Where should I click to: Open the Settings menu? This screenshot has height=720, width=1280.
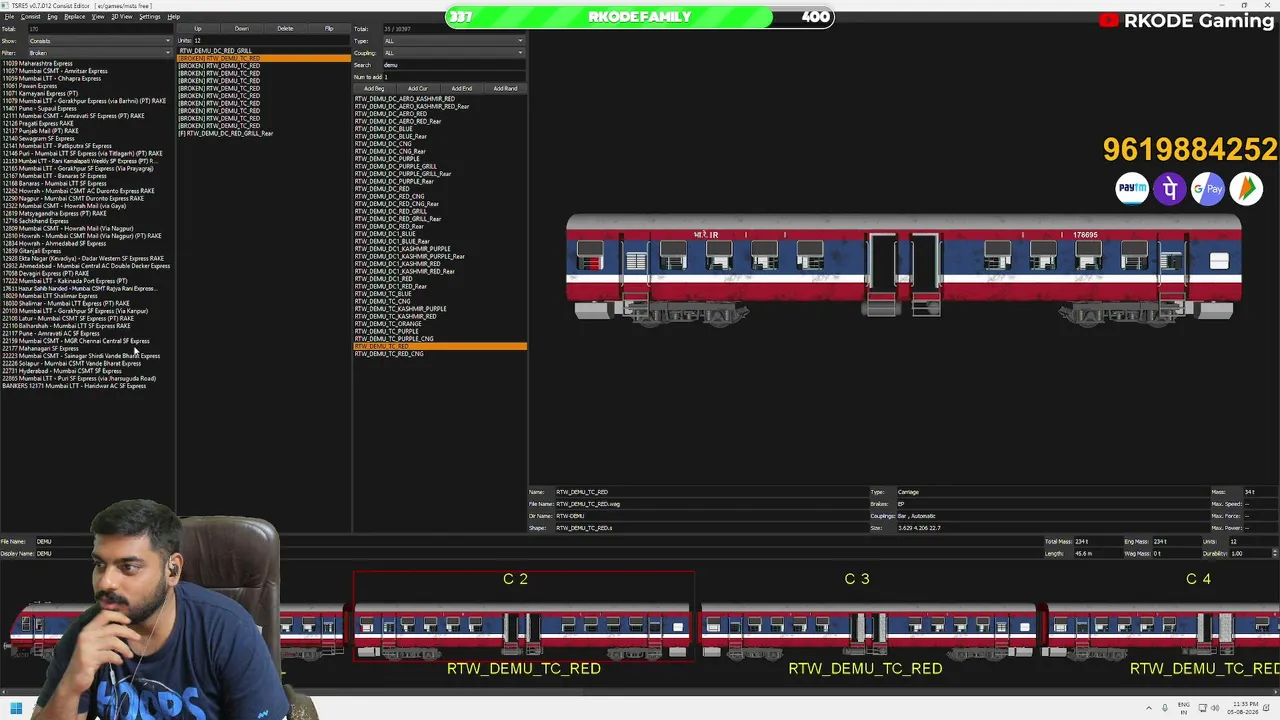[149, 17]
